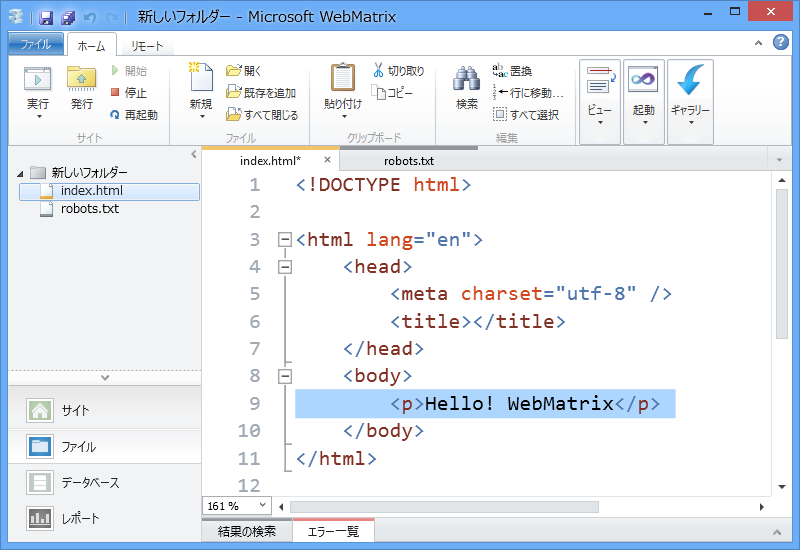The height and width of the screenshot is (550, 800).
Task: Open the レポート workspace
Action: click(105, 518)
